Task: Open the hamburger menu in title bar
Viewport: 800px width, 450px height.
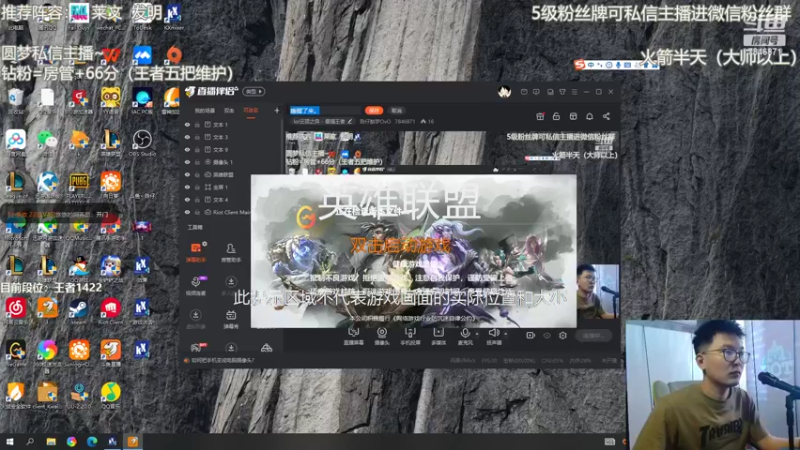Action: [x=574, y=92]
